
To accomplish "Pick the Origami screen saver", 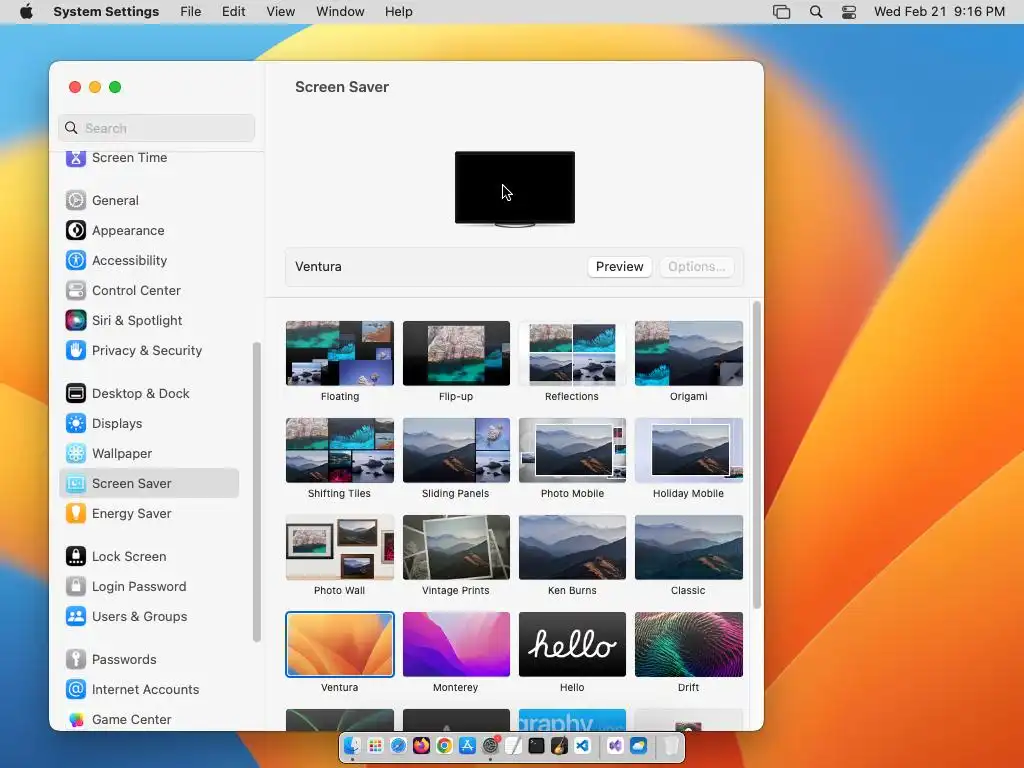I will tap(688, 353).
